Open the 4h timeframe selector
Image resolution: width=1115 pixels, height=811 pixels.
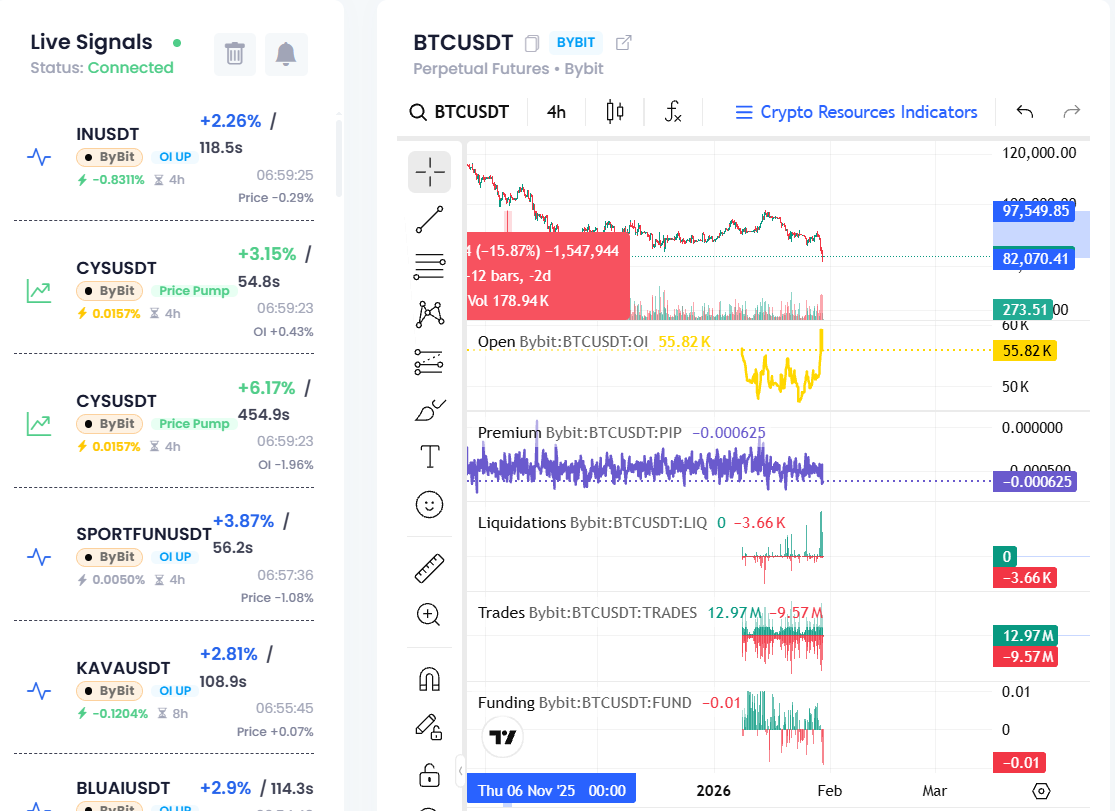[556, 112]
